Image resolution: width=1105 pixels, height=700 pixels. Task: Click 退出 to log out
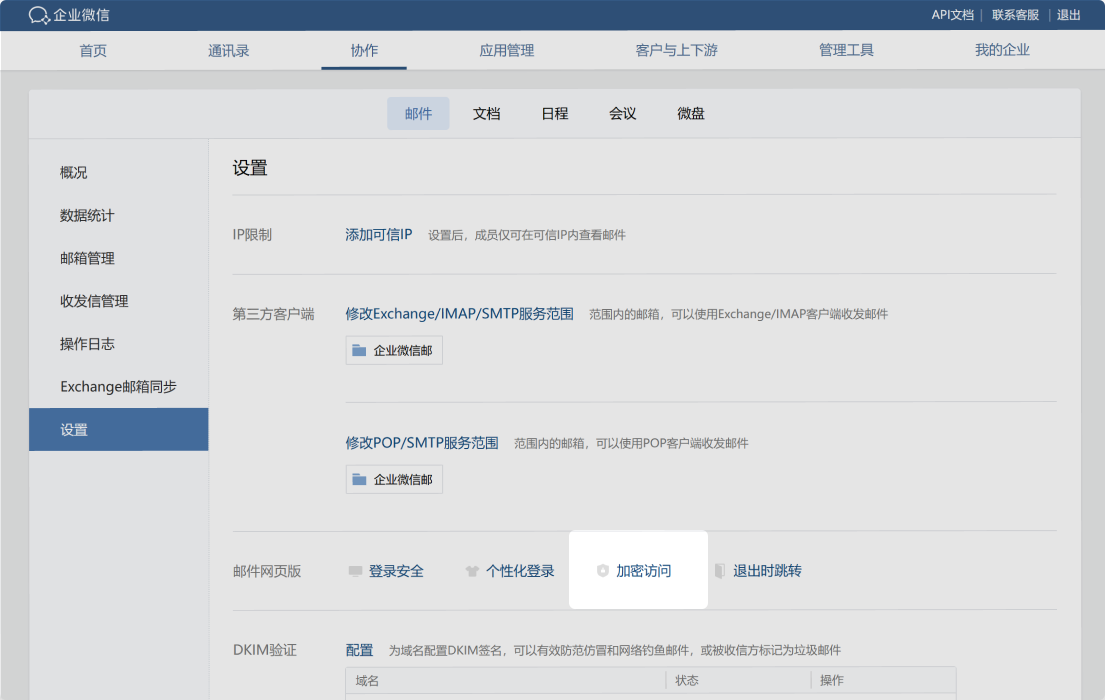[x=1068, y=15]
